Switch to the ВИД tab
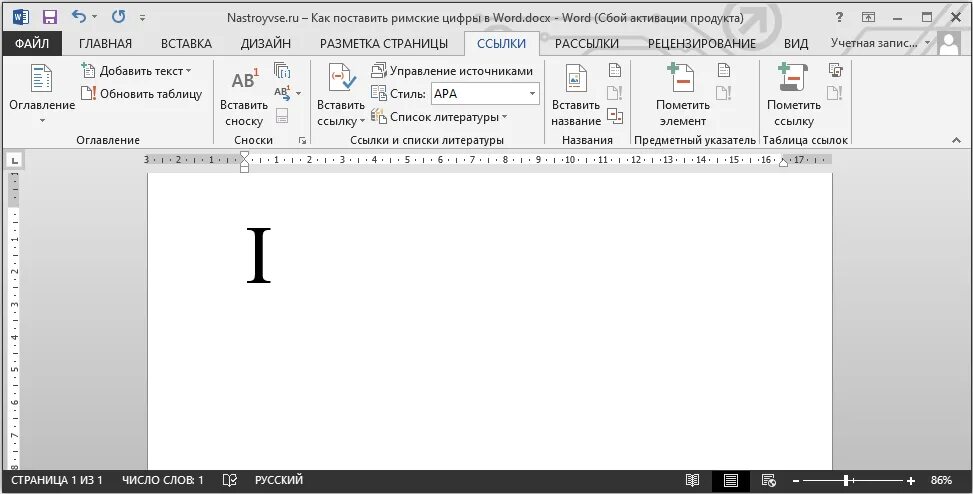 point(796,43)
